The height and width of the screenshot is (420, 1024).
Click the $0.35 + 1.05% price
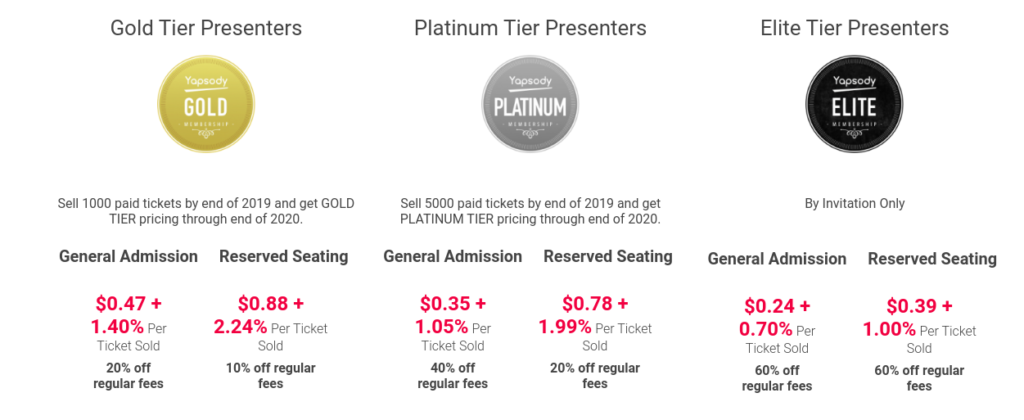452,314
